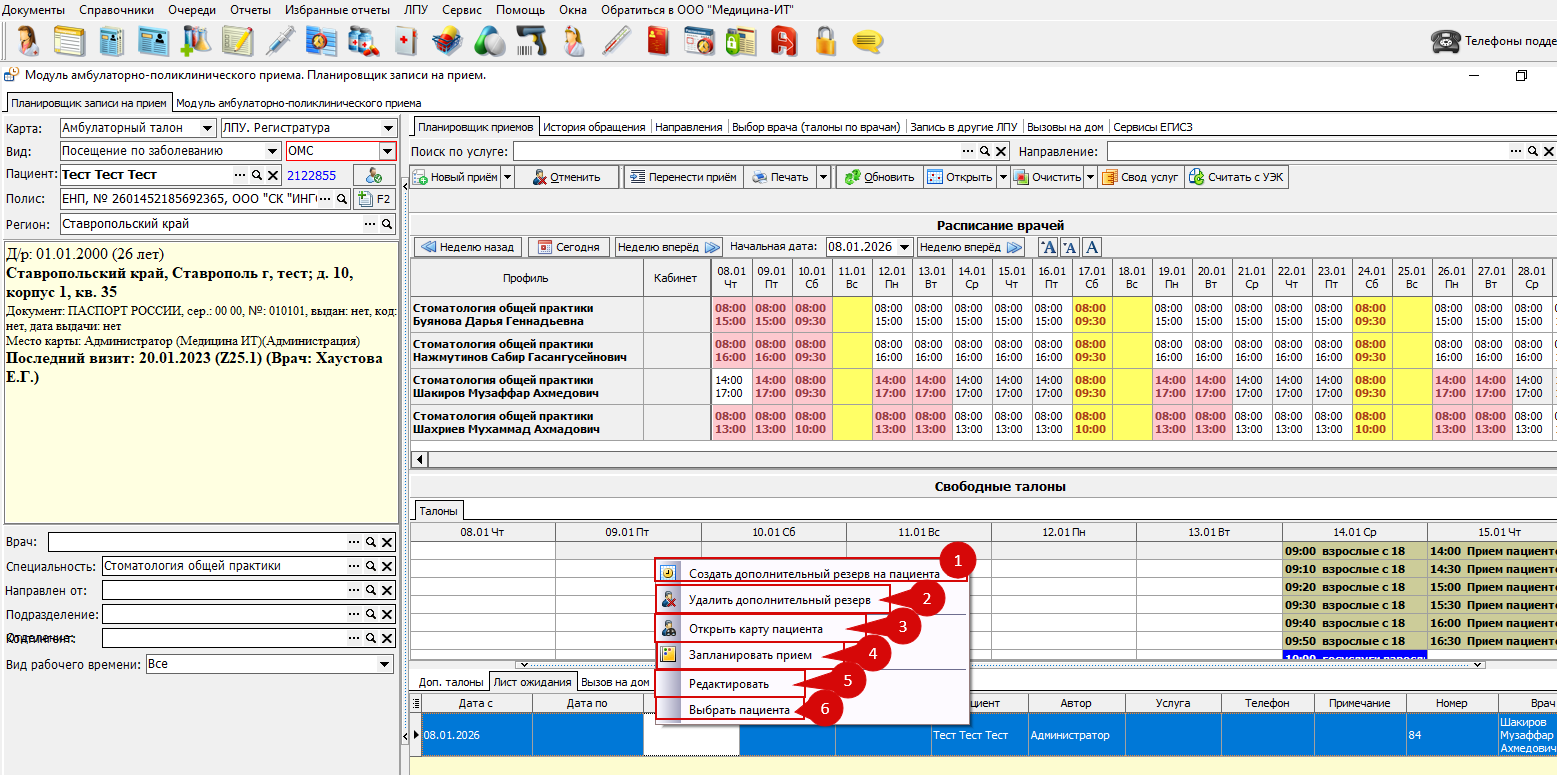
Task: Expand the Начальная дата date picker
Action: (x=904, y=247)
